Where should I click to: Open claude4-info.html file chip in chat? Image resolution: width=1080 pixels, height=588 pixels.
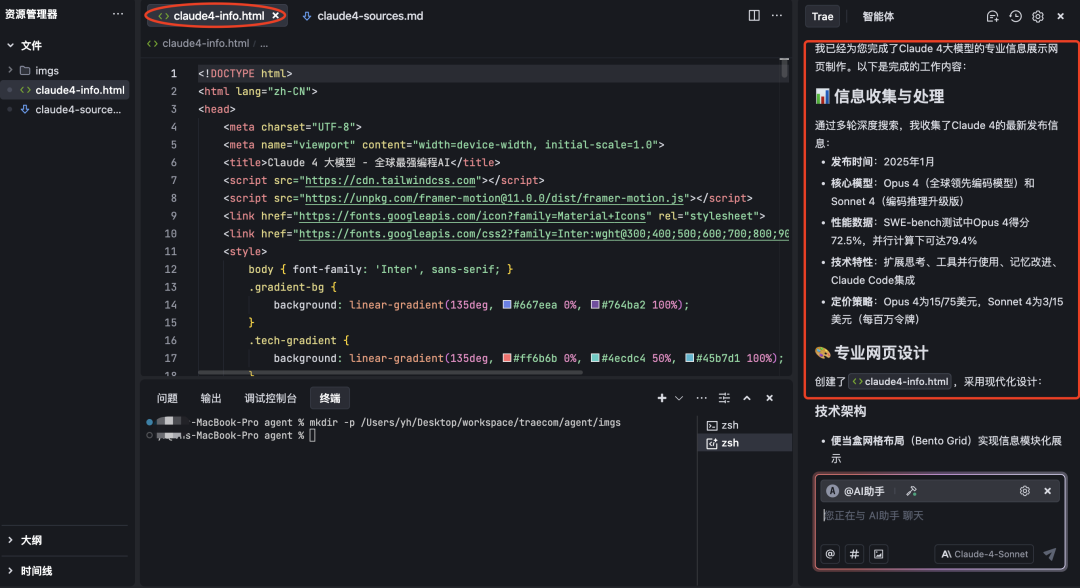click(x=901, y=381)
